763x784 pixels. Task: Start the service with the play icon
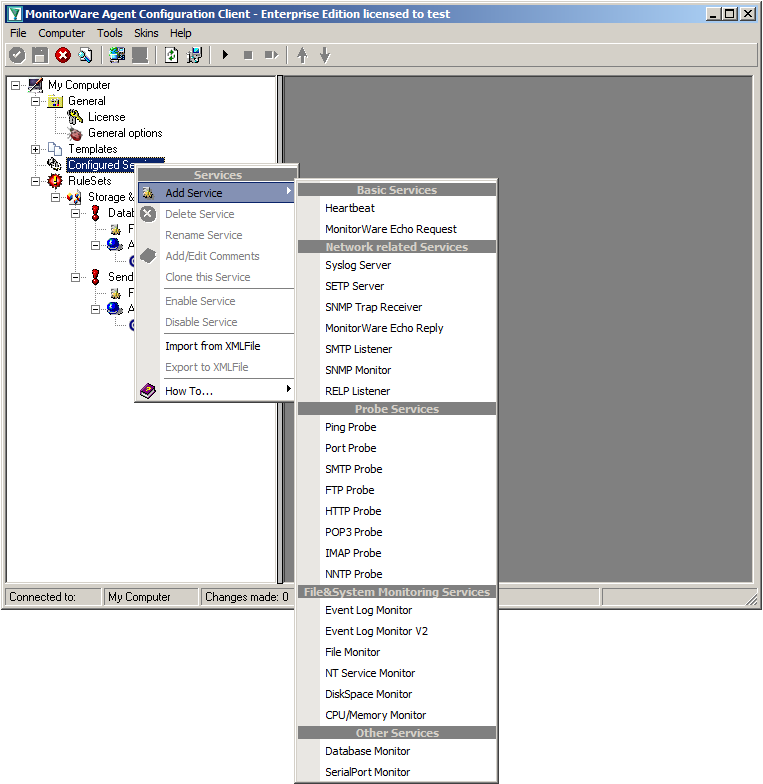tap(225, 55)
